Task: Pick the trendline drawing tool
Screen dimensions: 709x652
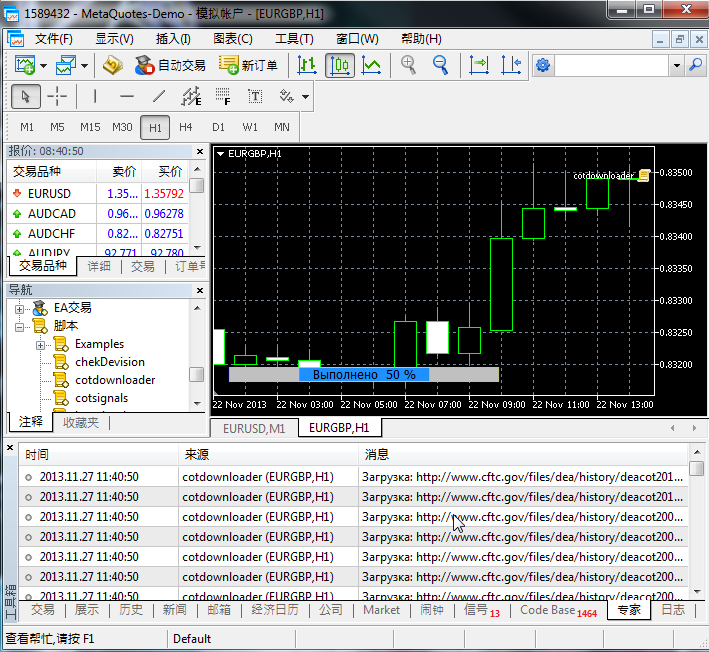Action: [158, 96]
